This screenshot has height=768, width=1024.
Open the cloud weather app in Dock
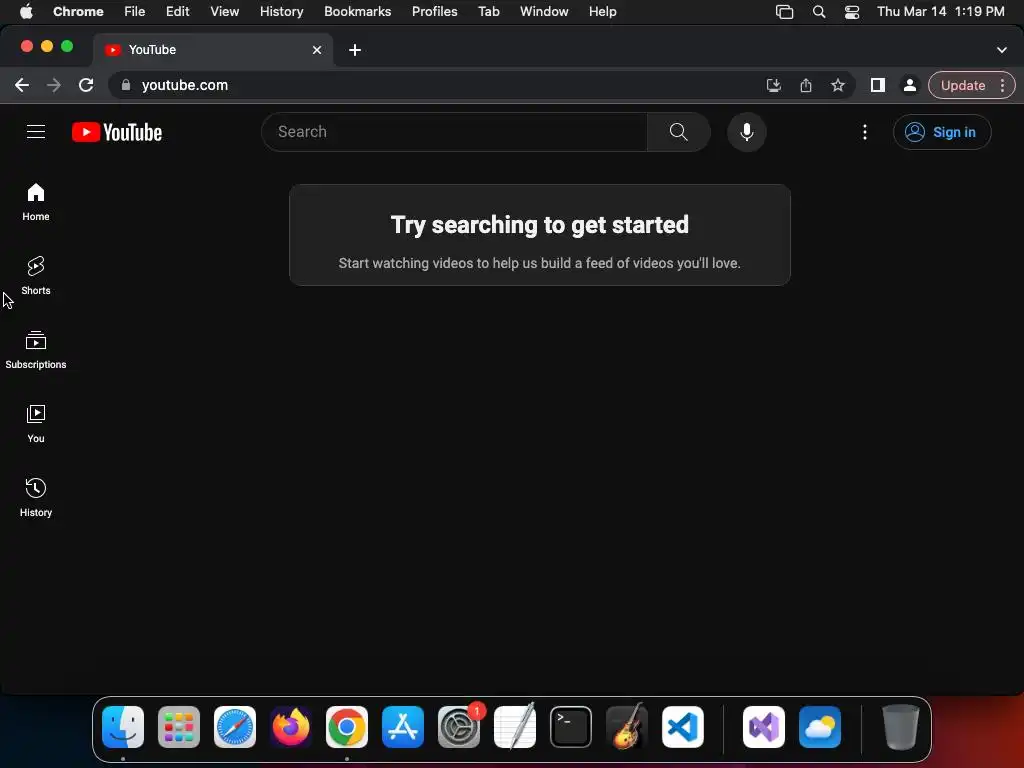(x=820, y=726)
